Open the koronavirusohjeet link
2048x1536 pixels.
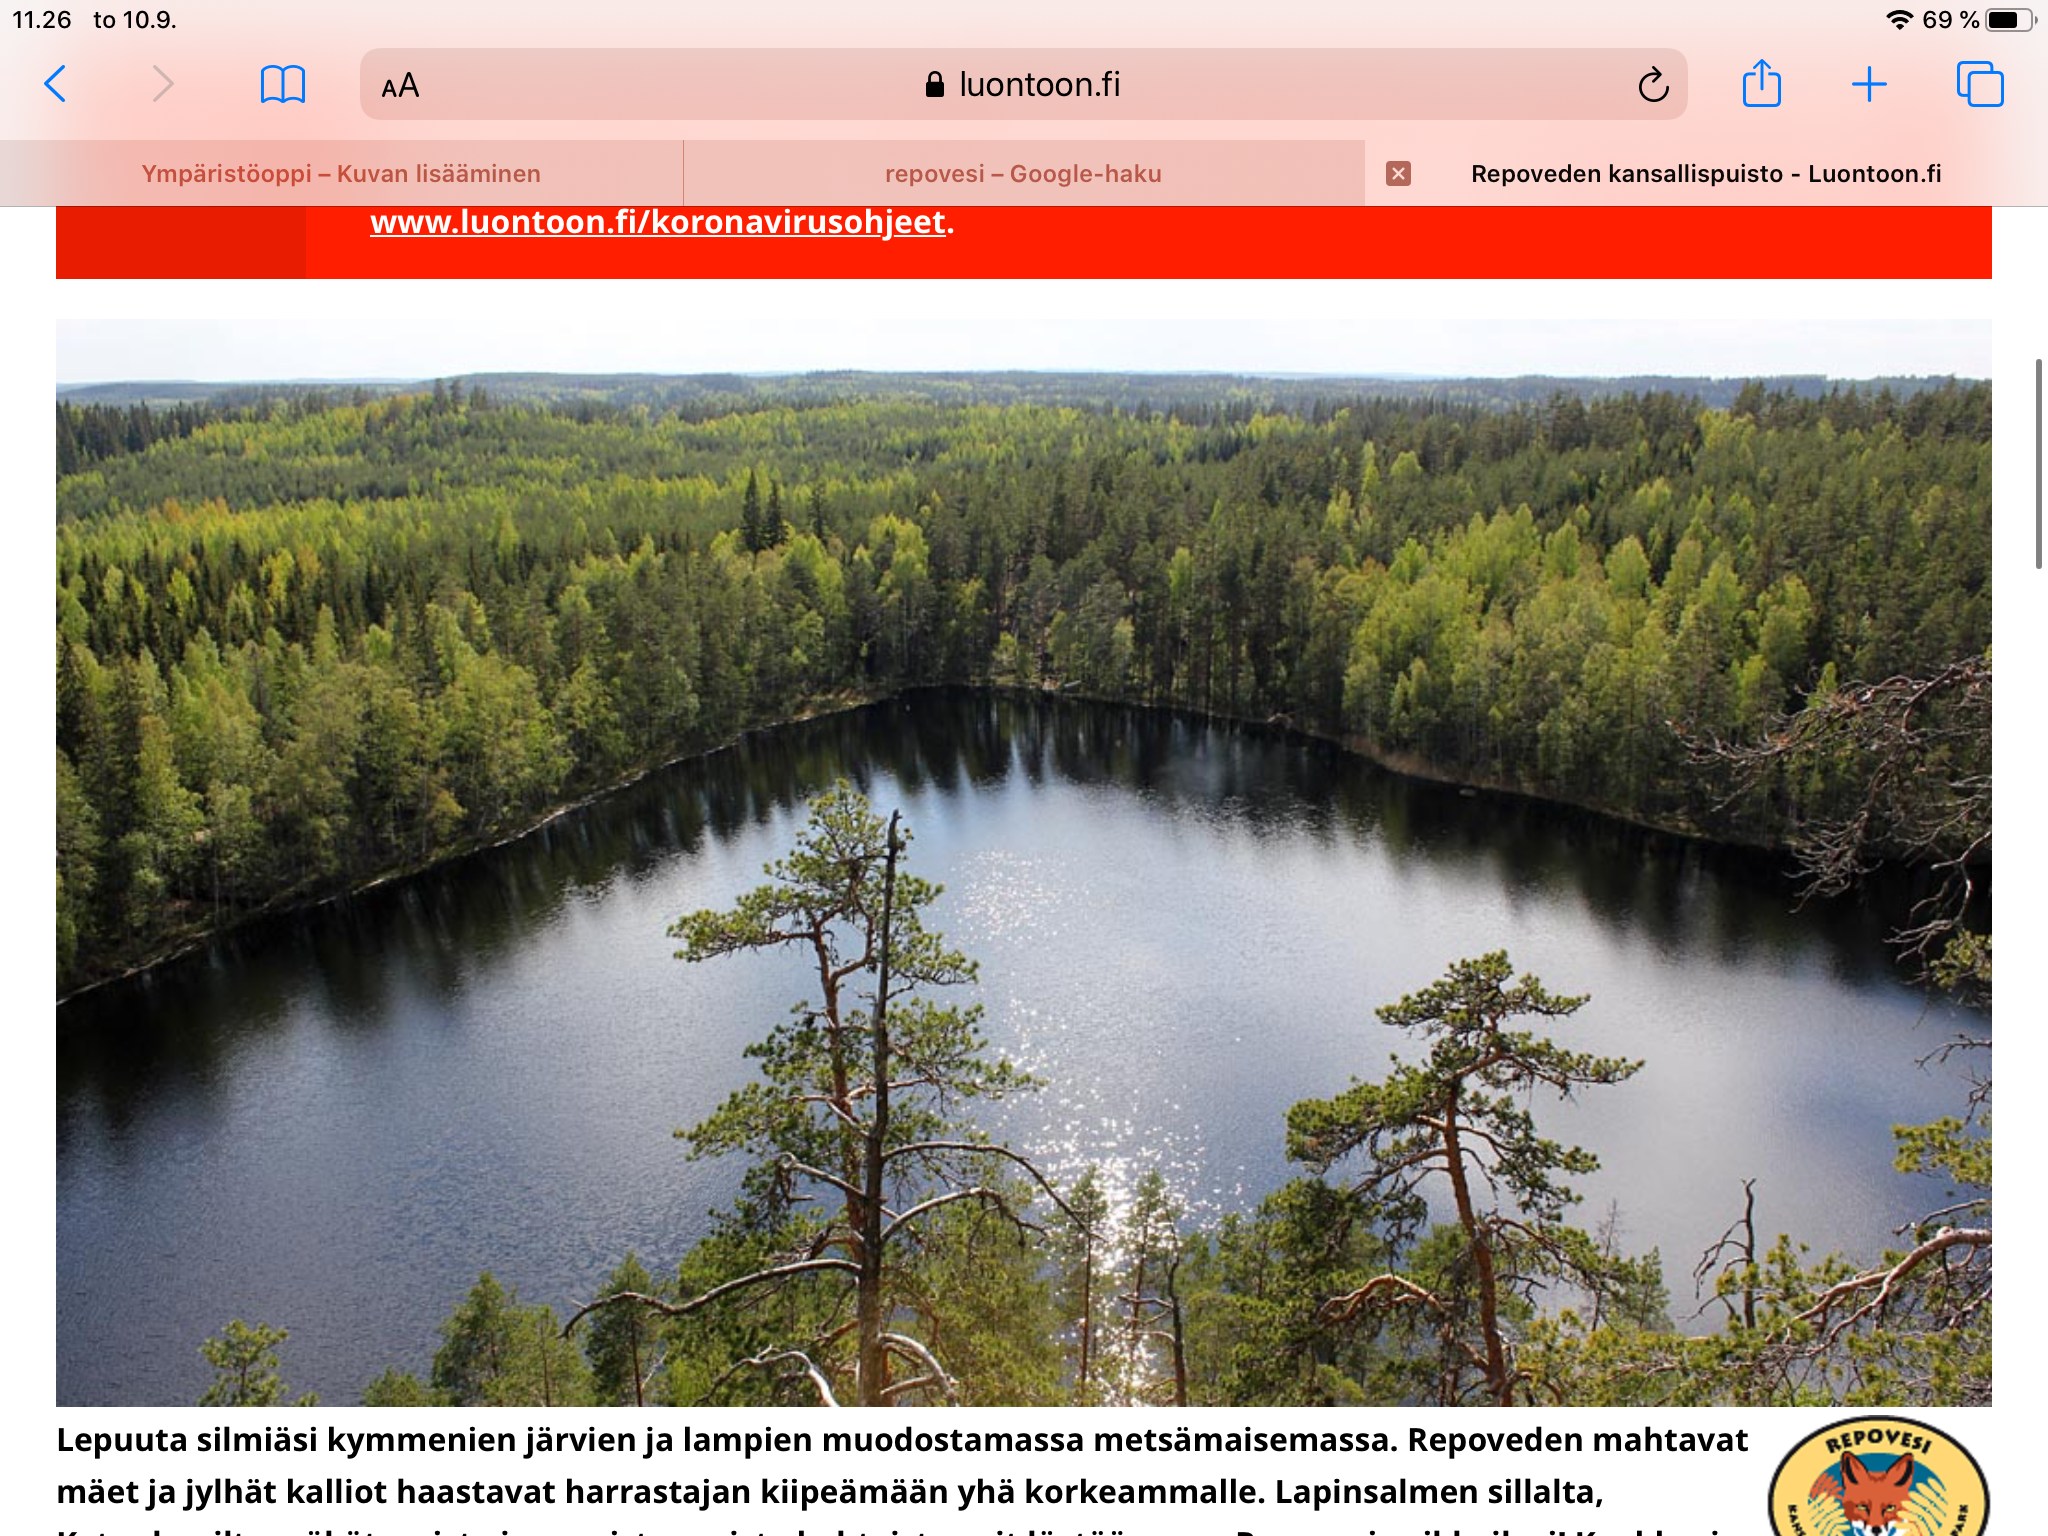pyautogui.click(x=658, y=222)
